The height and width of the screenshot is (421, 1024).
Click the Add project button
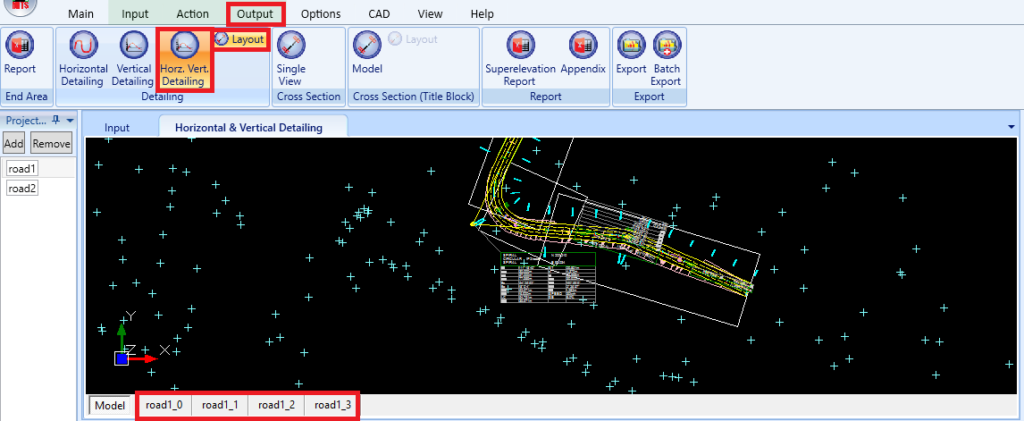(14, 144)
